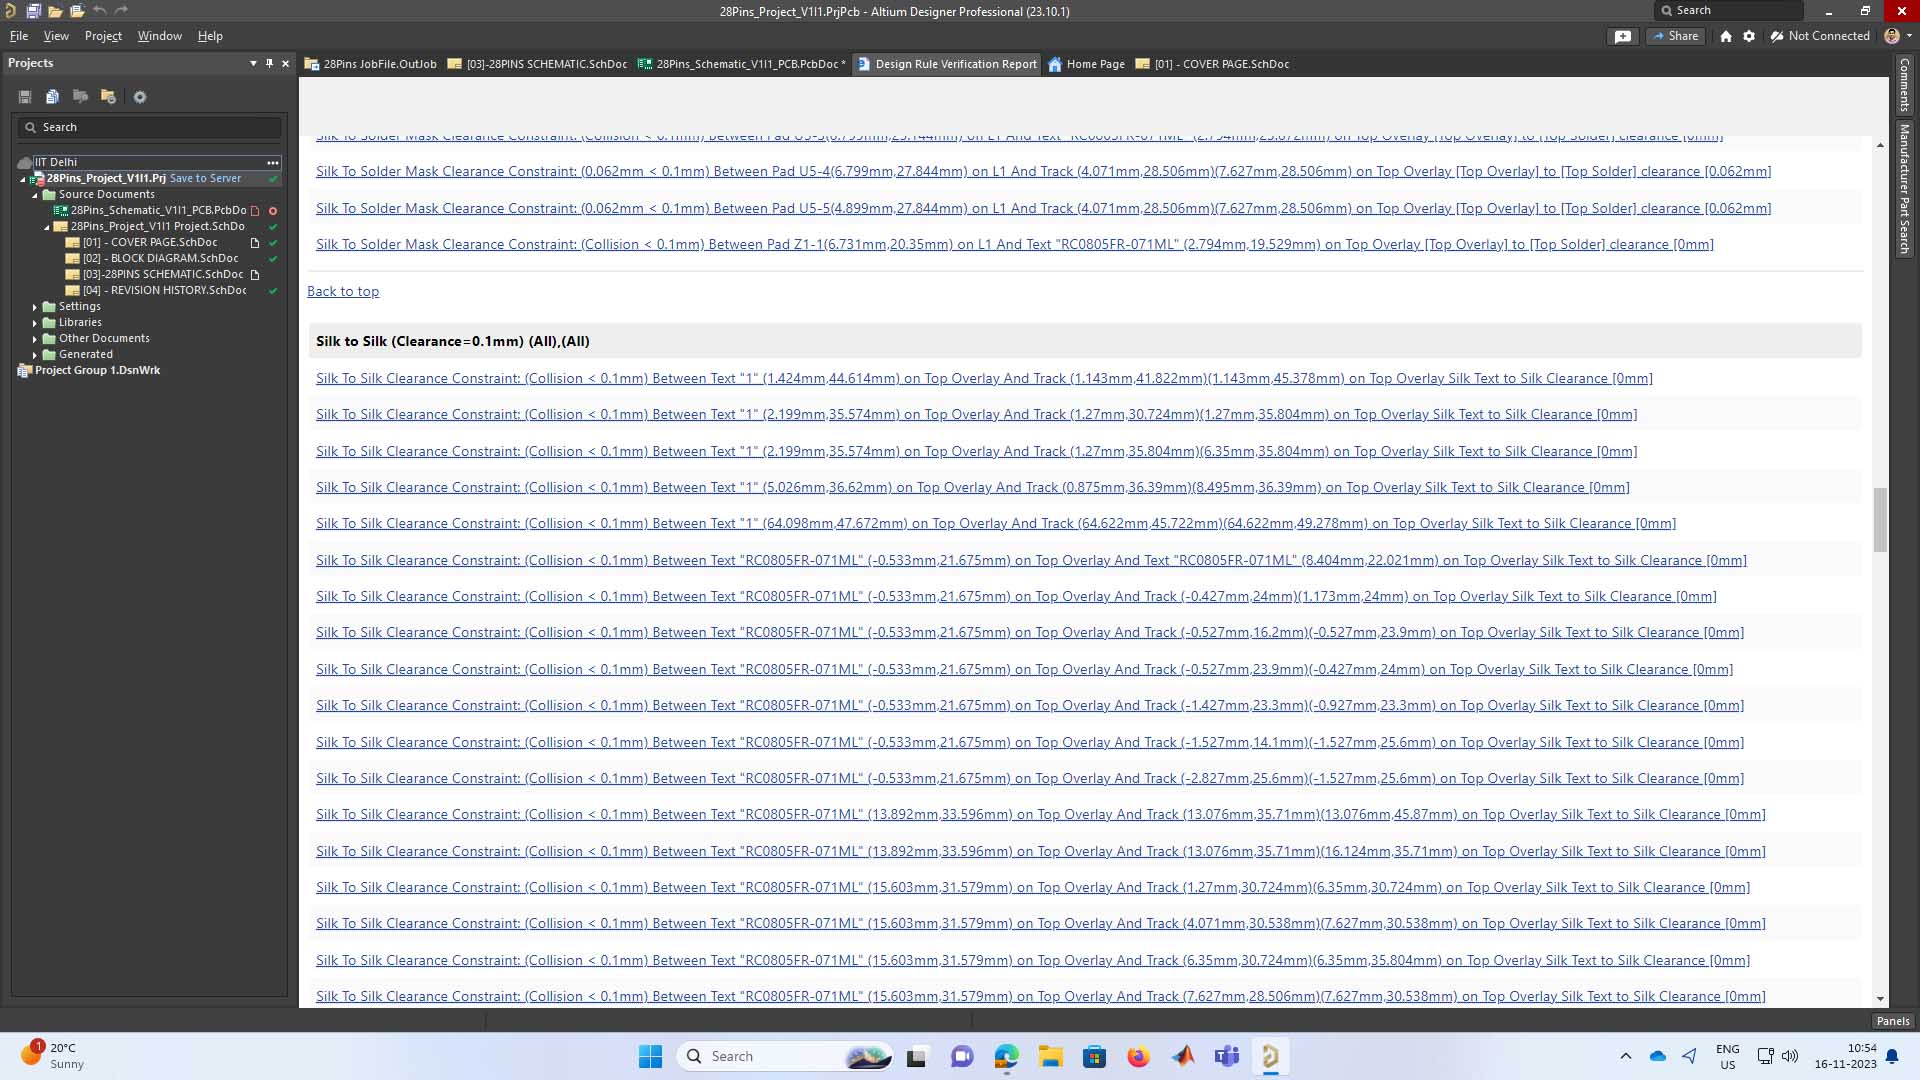
Task: Expand the Libraries folder
Action: 35,323
